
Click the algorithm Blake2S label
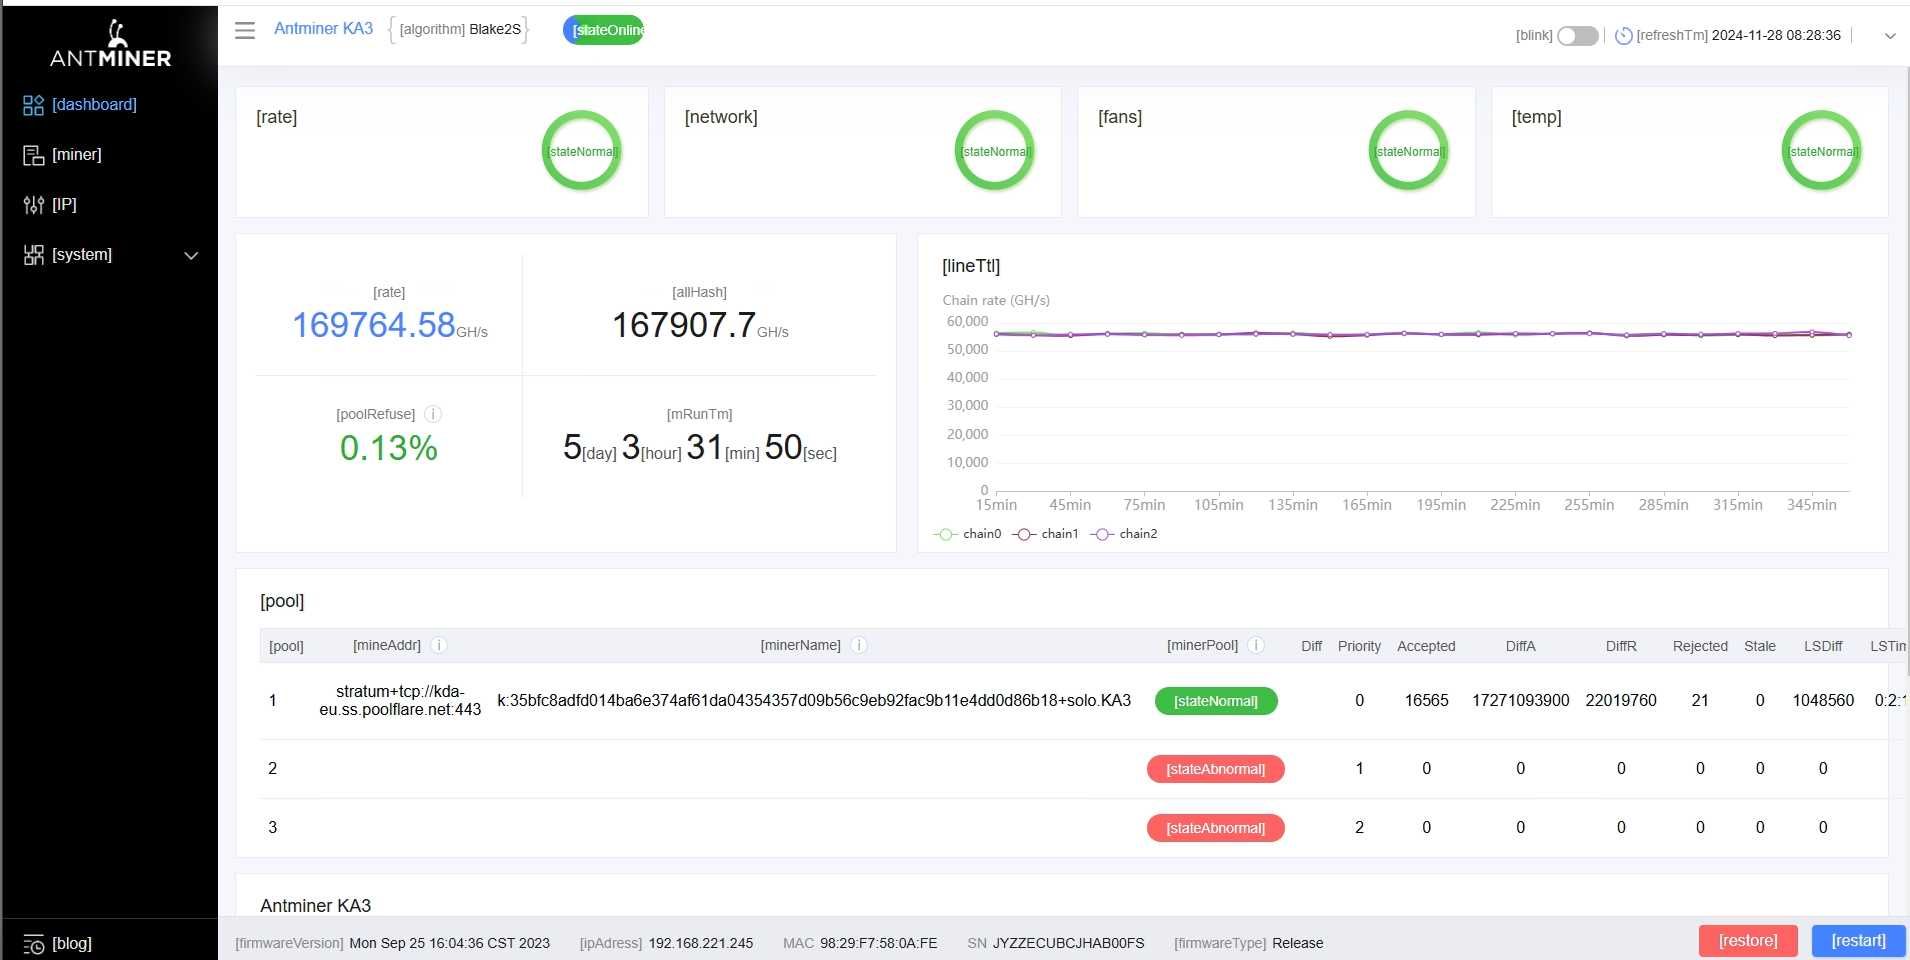click(460, 30)
